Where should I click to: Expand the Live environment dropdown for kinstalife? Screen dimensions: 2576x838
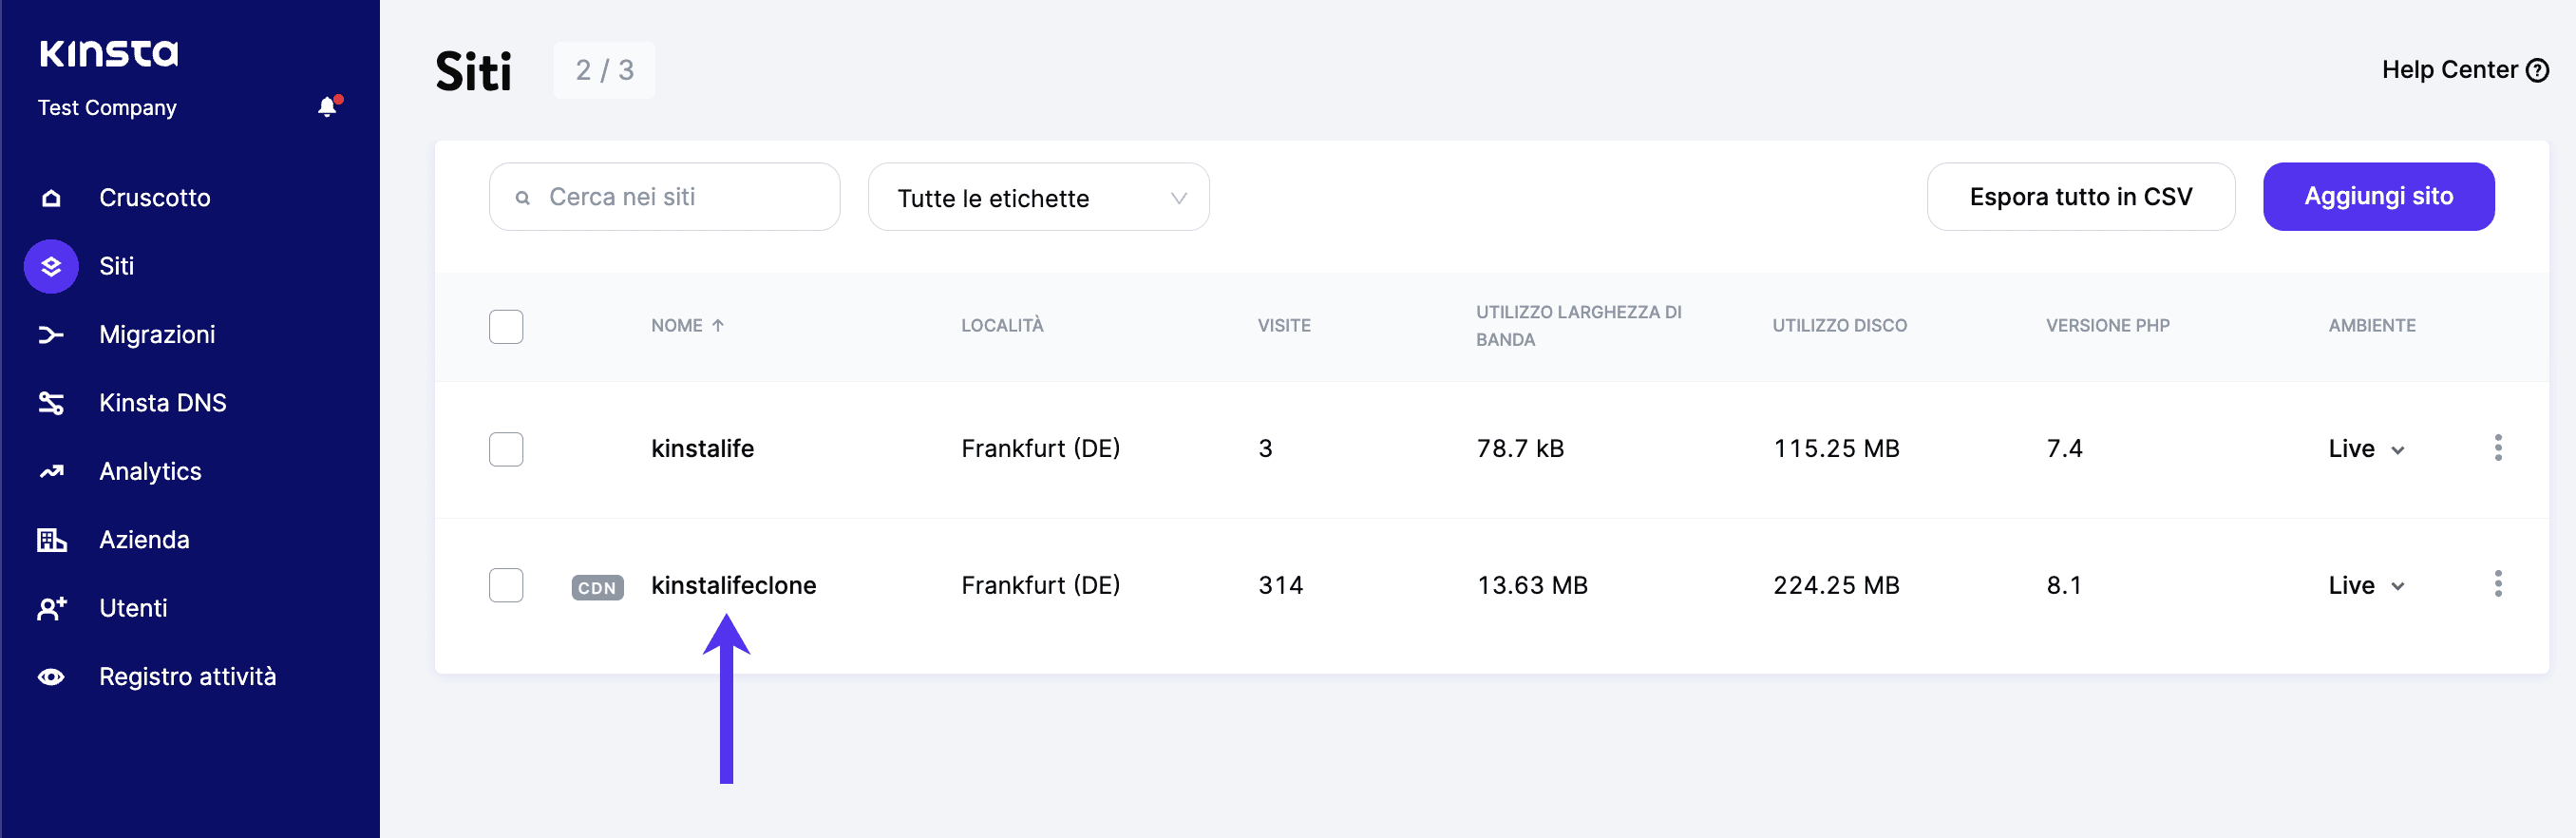tap(2366, 449)
